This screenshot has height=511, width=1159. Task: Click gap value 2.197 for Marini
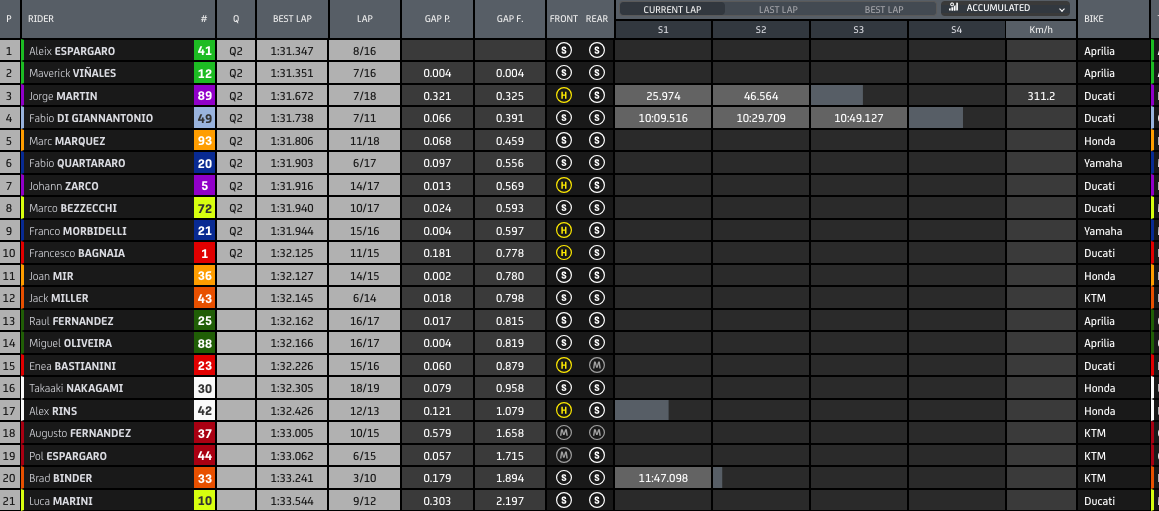pyautogui.click(x=510, y=501)
